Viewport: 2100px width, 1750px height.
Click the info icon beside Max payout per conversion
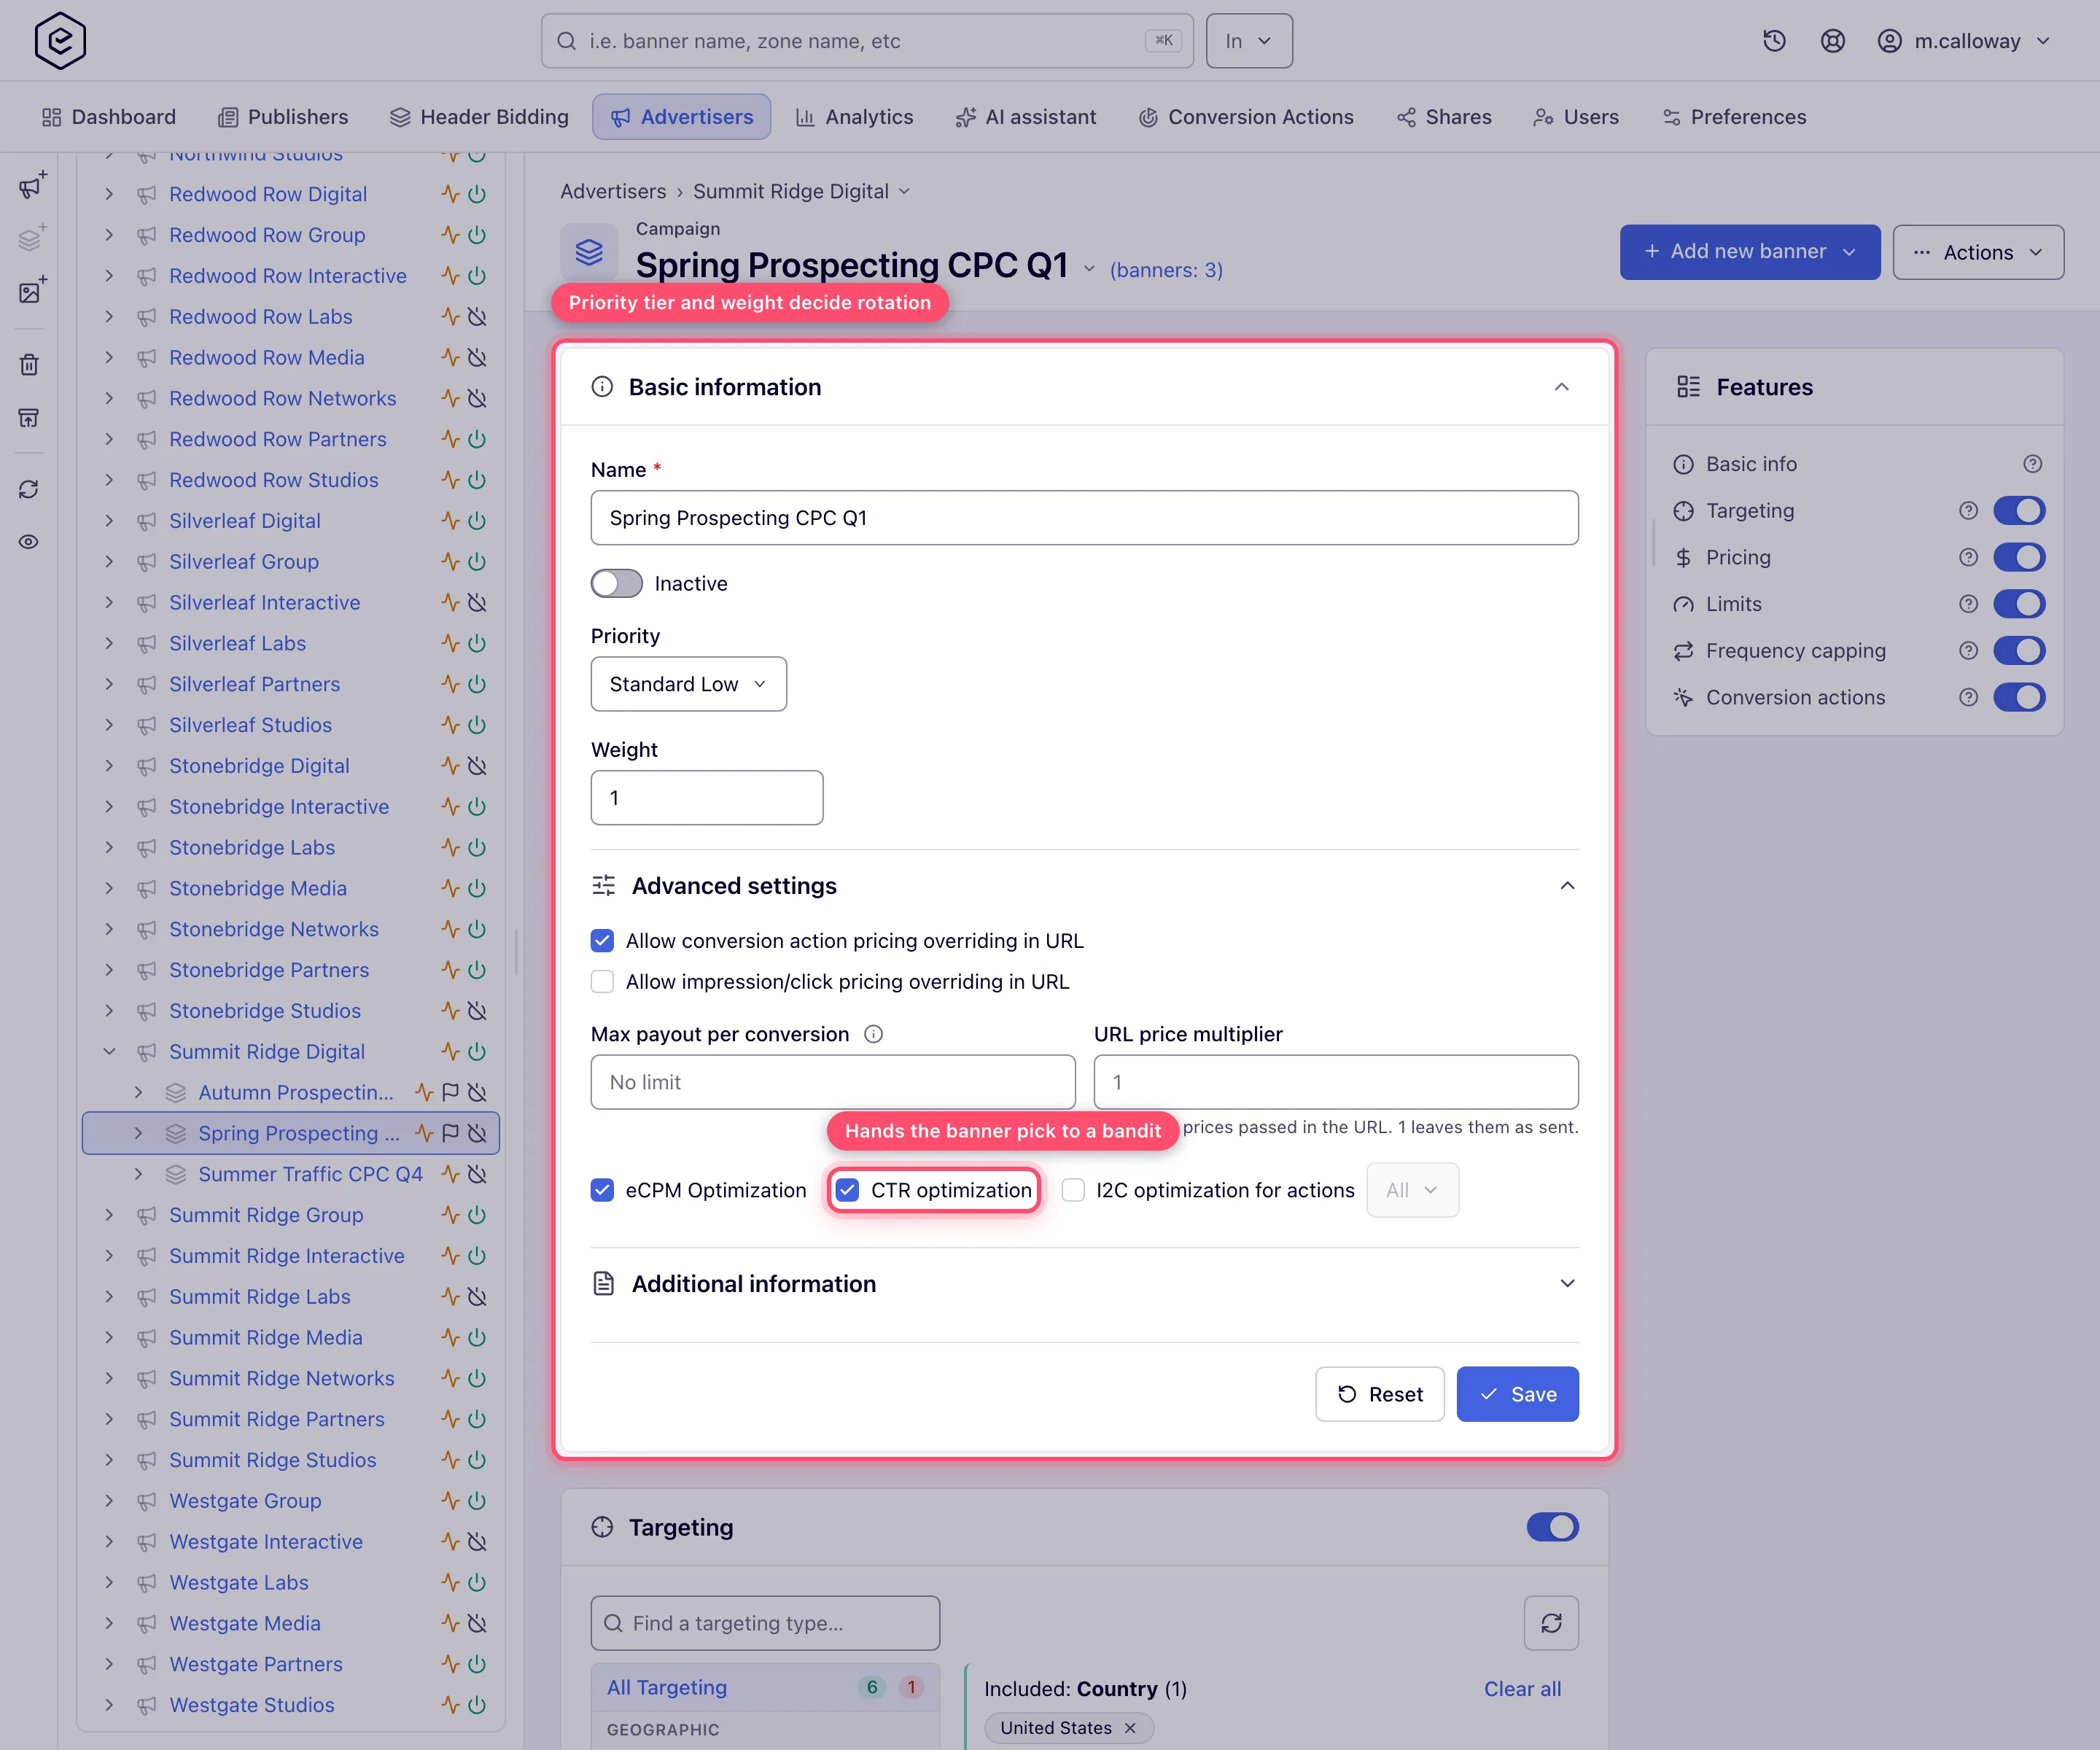click(873, 1034)
